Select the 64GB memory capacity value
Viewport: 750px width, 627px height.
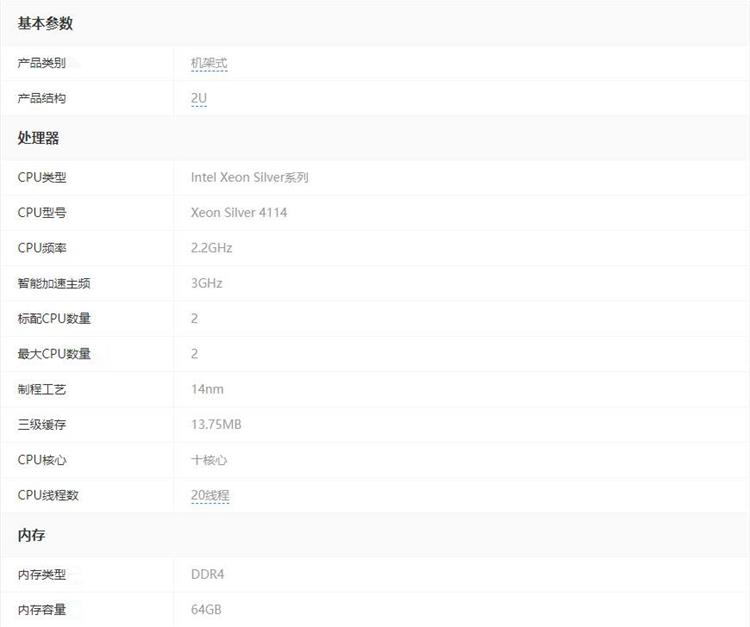(206, 609)
